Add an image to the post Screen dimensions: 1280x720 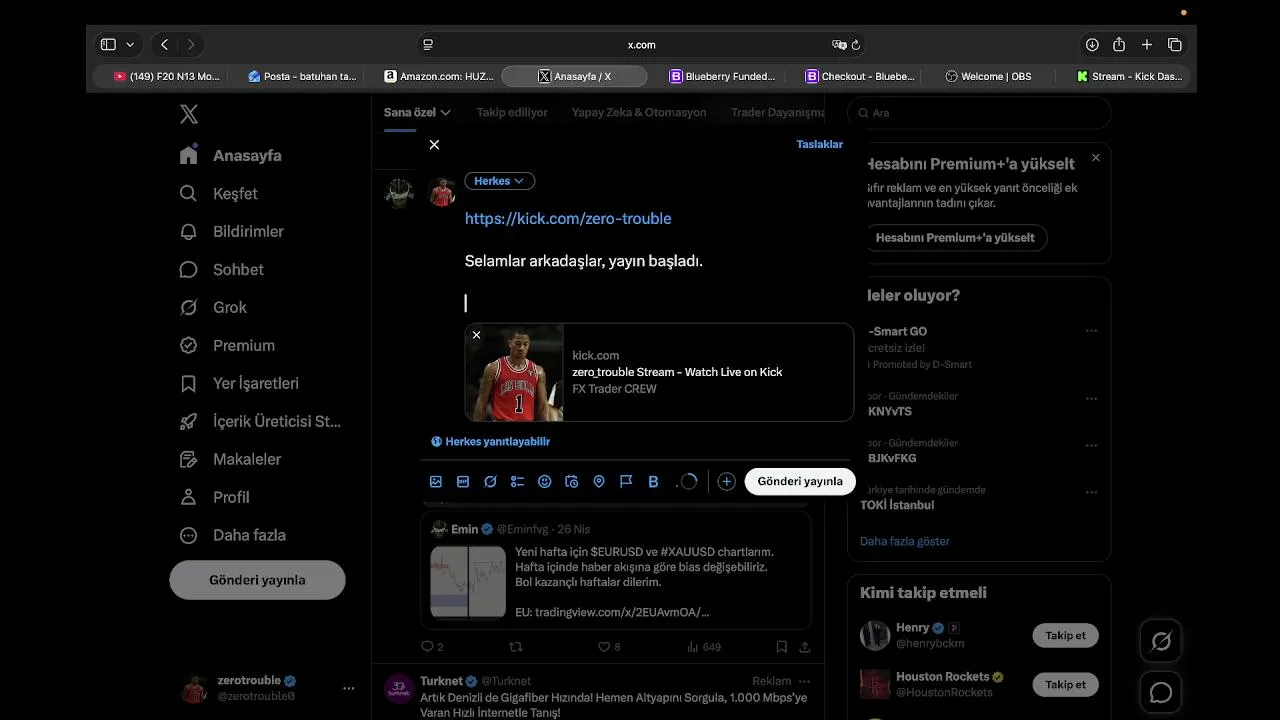coord(436,481)
